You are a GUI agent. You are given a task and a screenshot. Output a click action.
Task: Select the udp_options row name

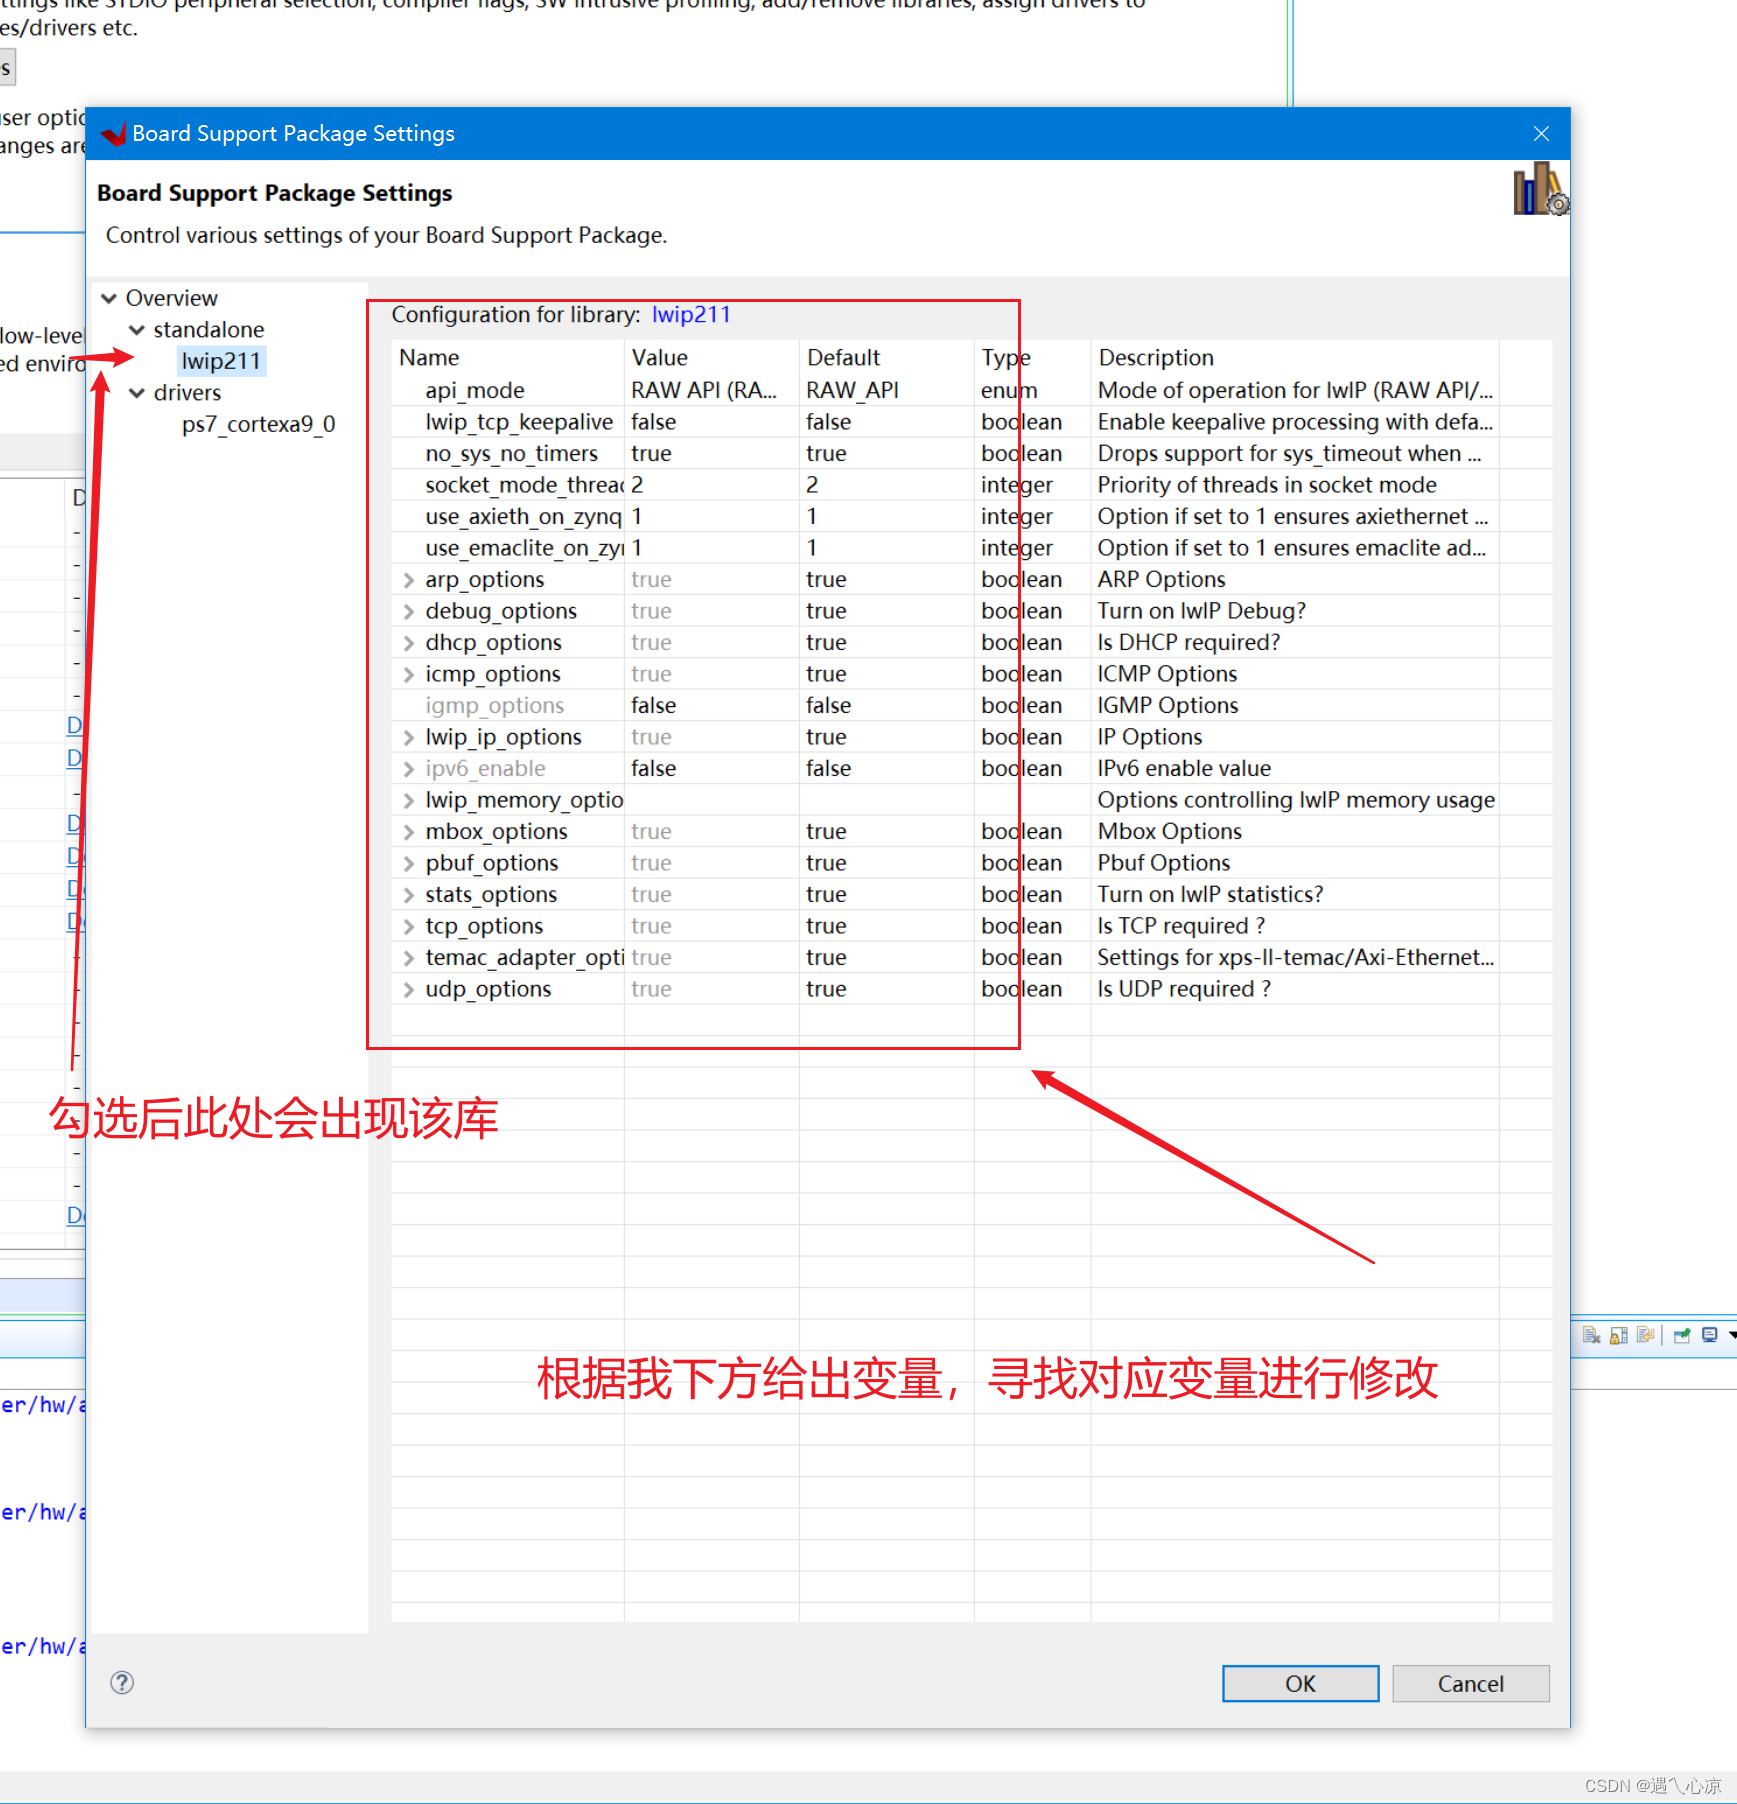[x=488, y=989]
